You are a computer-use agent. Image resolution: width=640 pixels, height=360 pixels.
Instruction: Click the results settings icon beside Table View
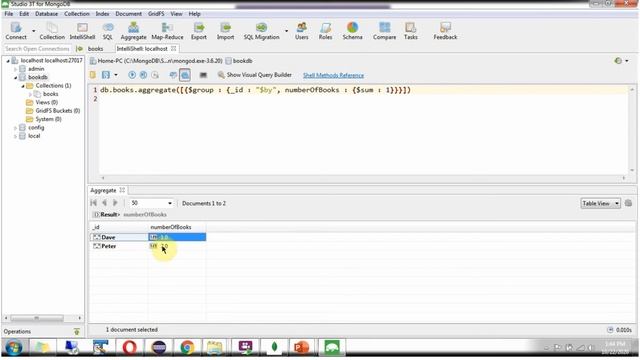pos(628,203)
